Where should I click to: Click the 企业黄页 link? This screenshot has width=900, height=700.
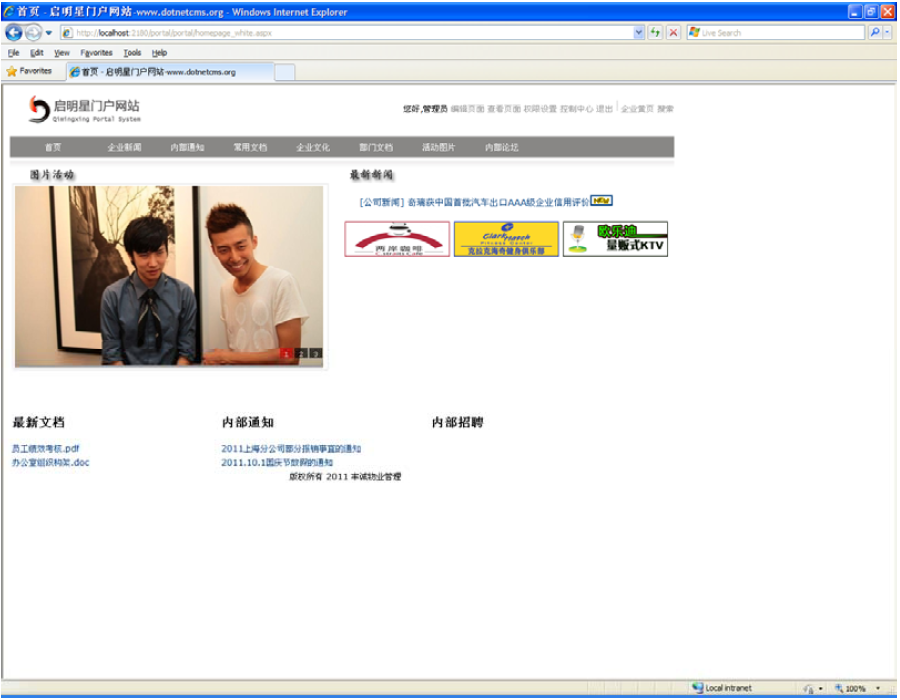tap(637, 109)
